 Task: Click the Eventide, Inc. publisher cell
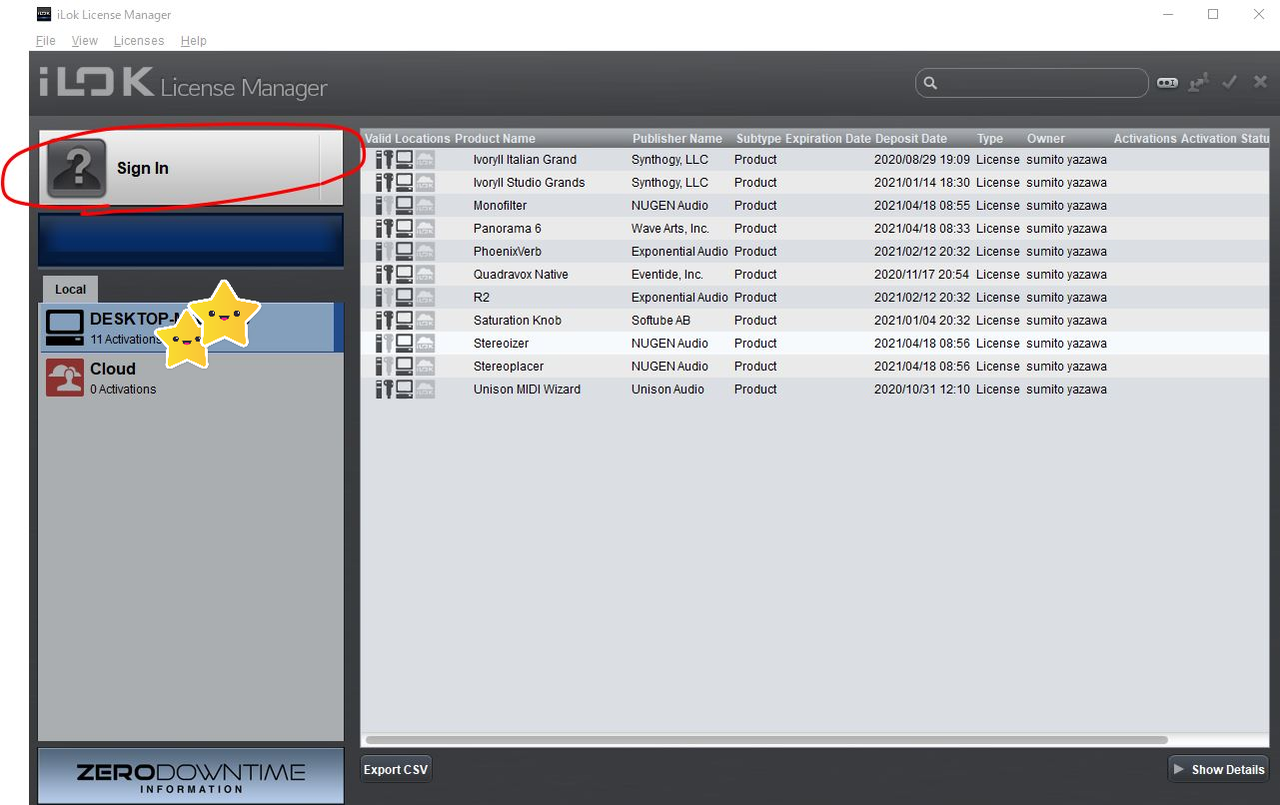click(667, 274)
